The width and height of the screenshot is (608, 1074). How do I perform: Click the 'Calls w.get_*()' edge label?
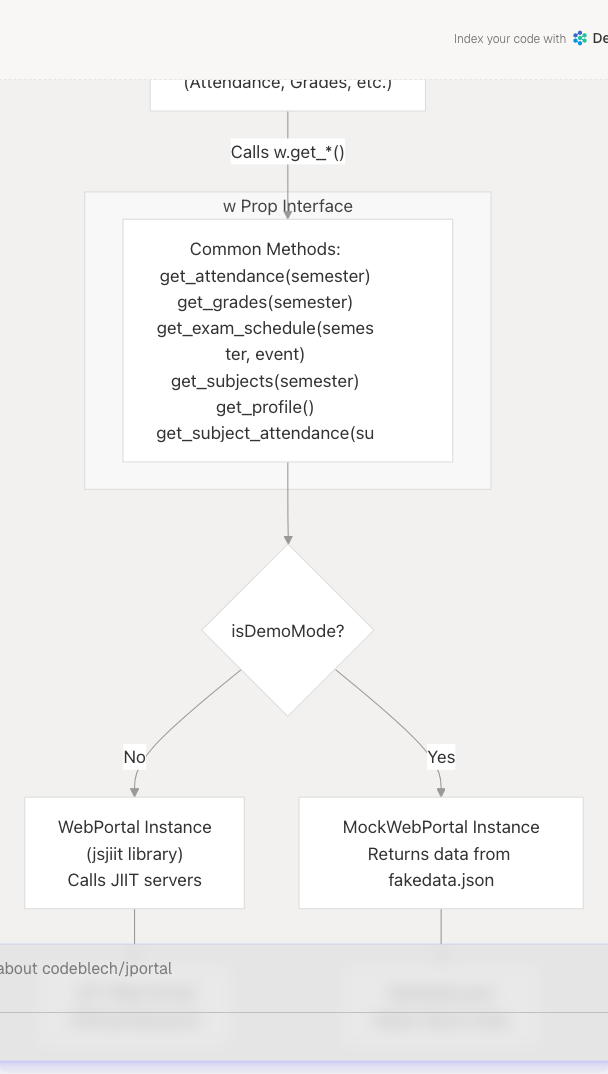tap(288, 152)
